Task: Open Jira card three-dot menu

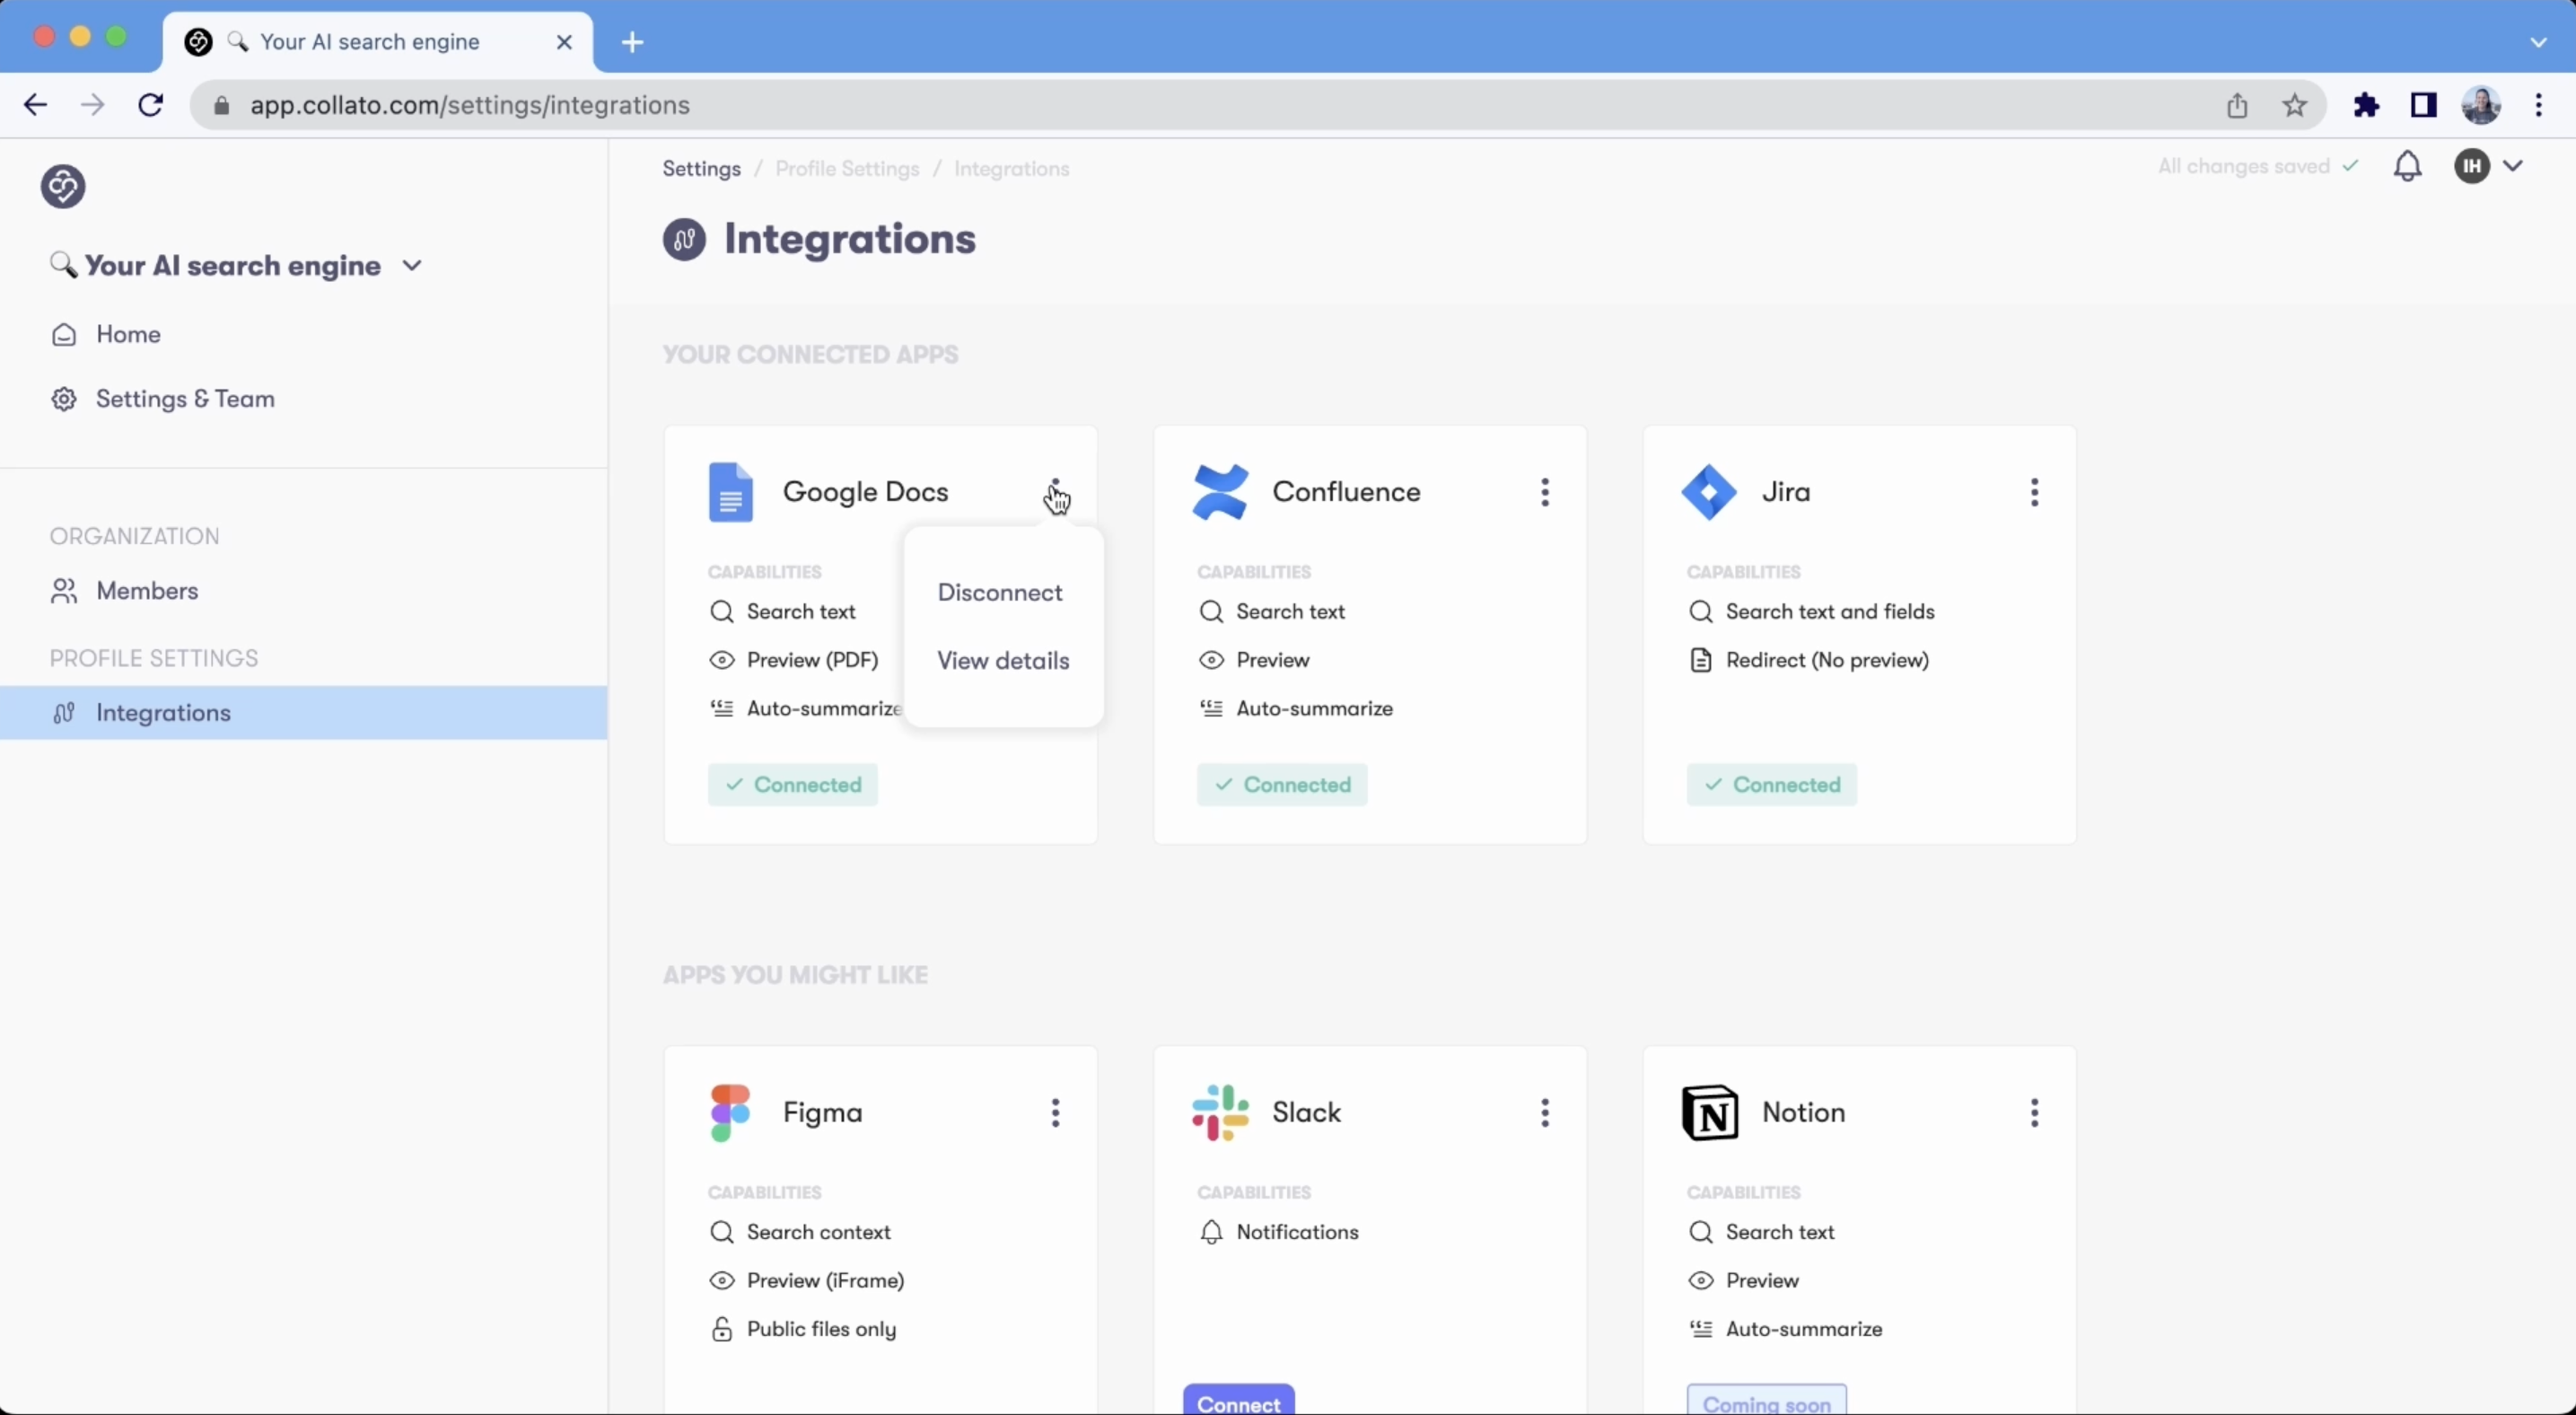Action: (x=2034, y=492)
